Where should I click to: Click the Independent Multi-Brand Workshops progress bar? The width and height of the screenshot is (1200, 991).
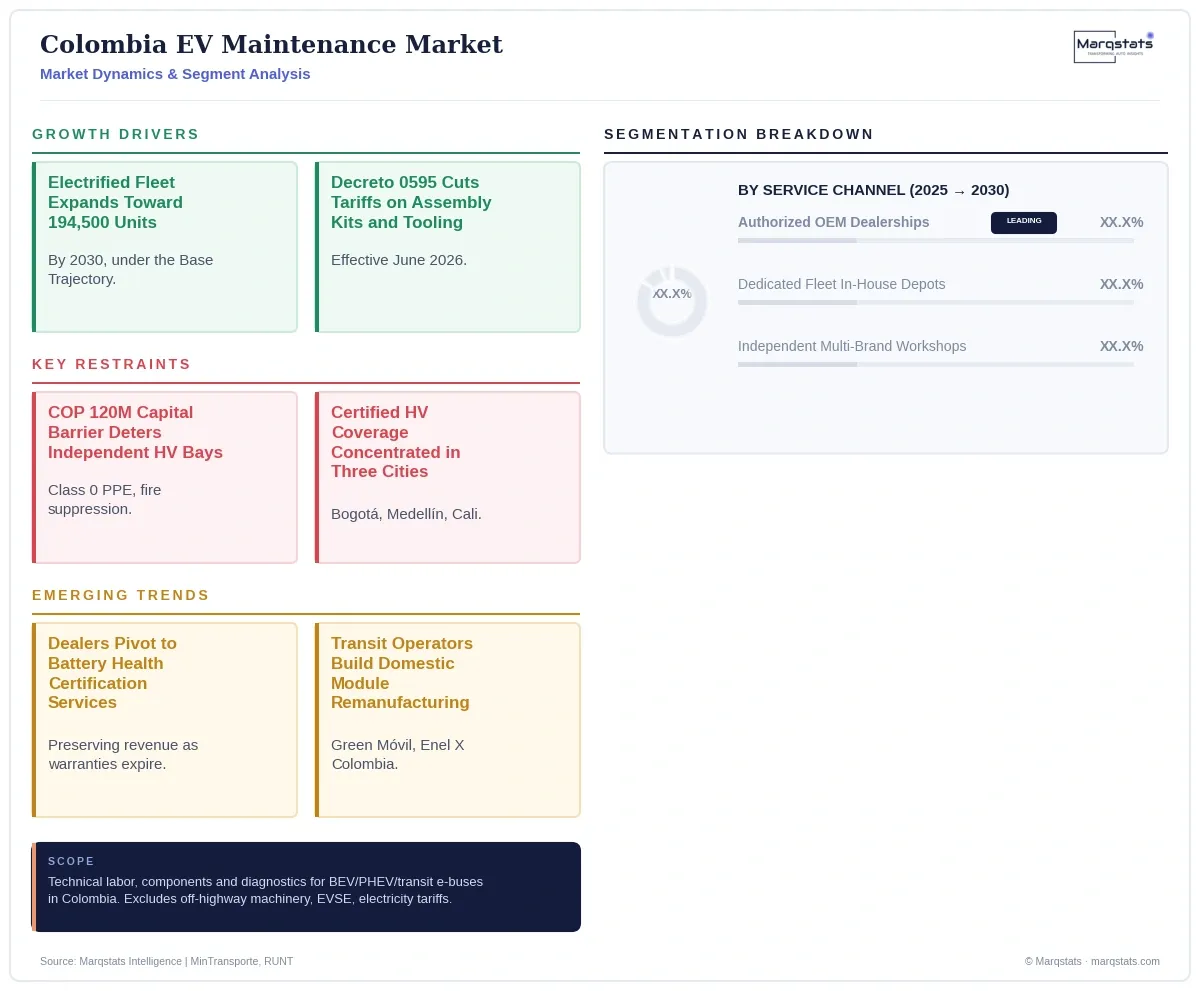pyautogui.click(x=936, y=364)
